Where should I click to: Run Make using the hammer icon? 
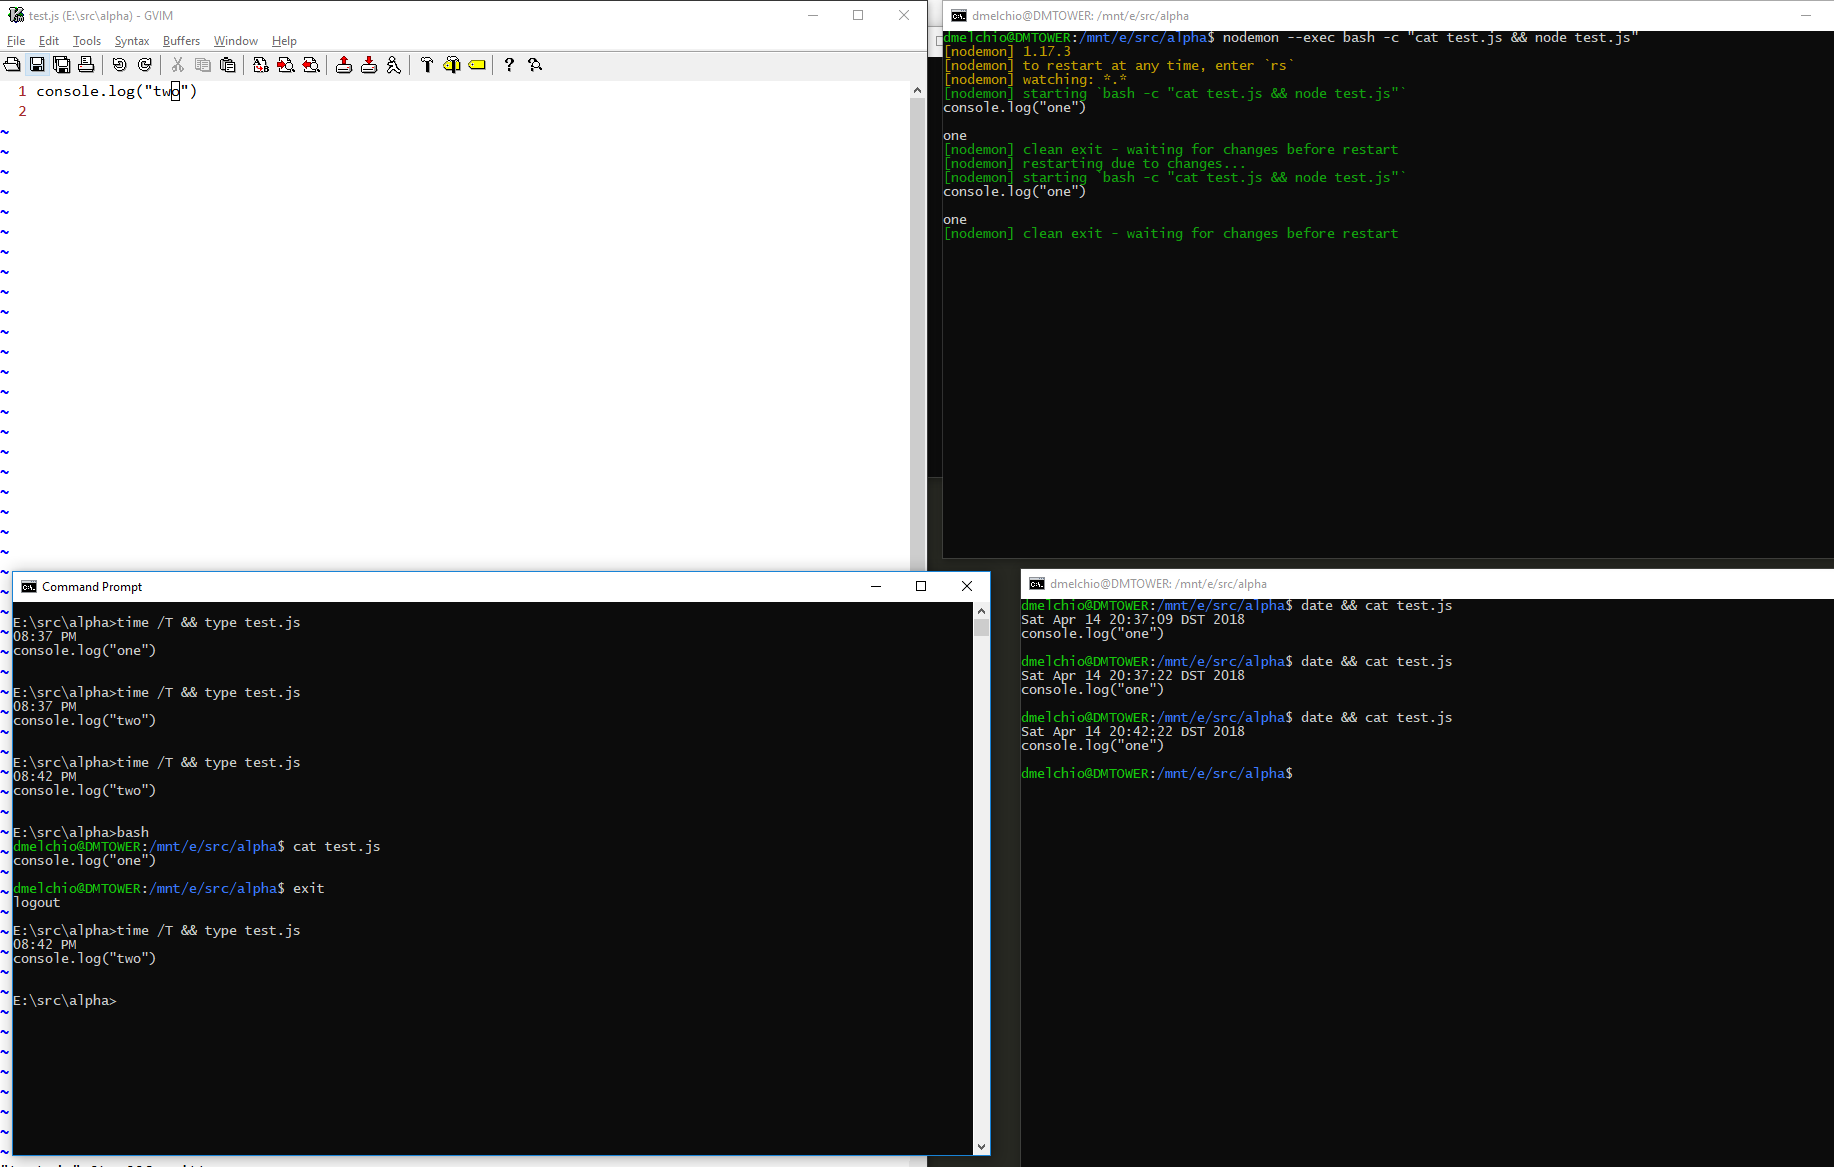pos(427,64)
